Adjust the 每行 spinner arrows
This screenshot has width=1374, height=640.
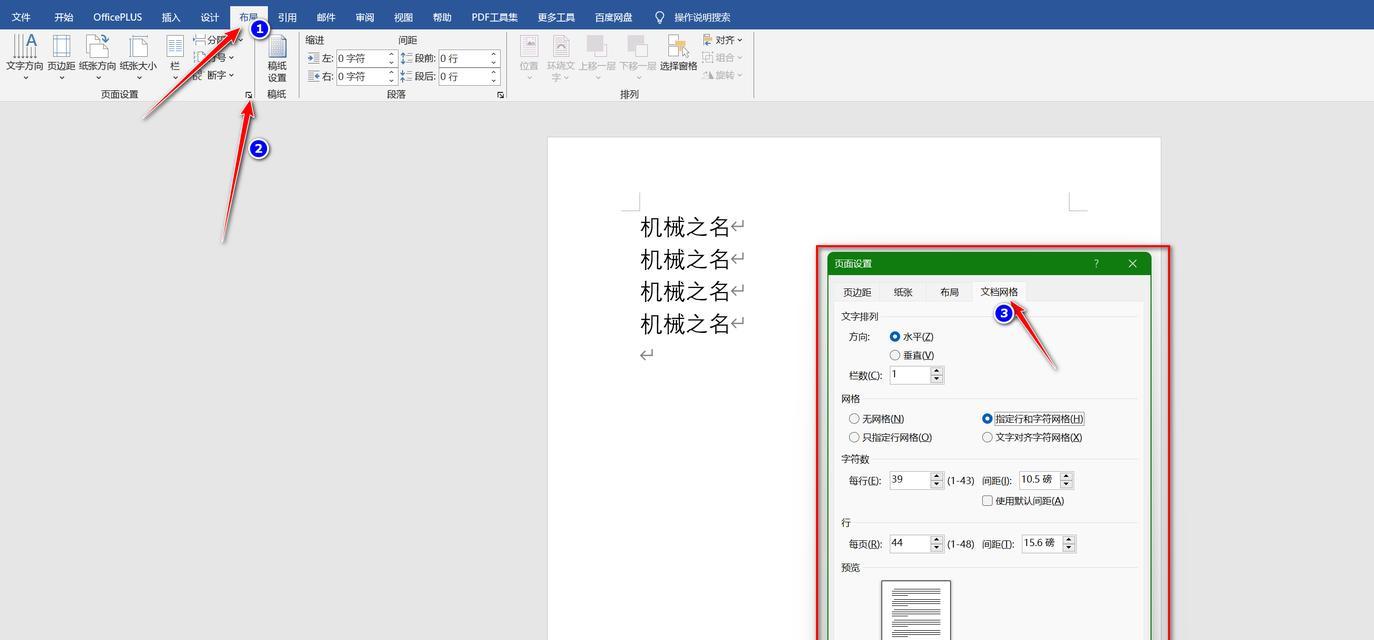click(x=937, y=480)
